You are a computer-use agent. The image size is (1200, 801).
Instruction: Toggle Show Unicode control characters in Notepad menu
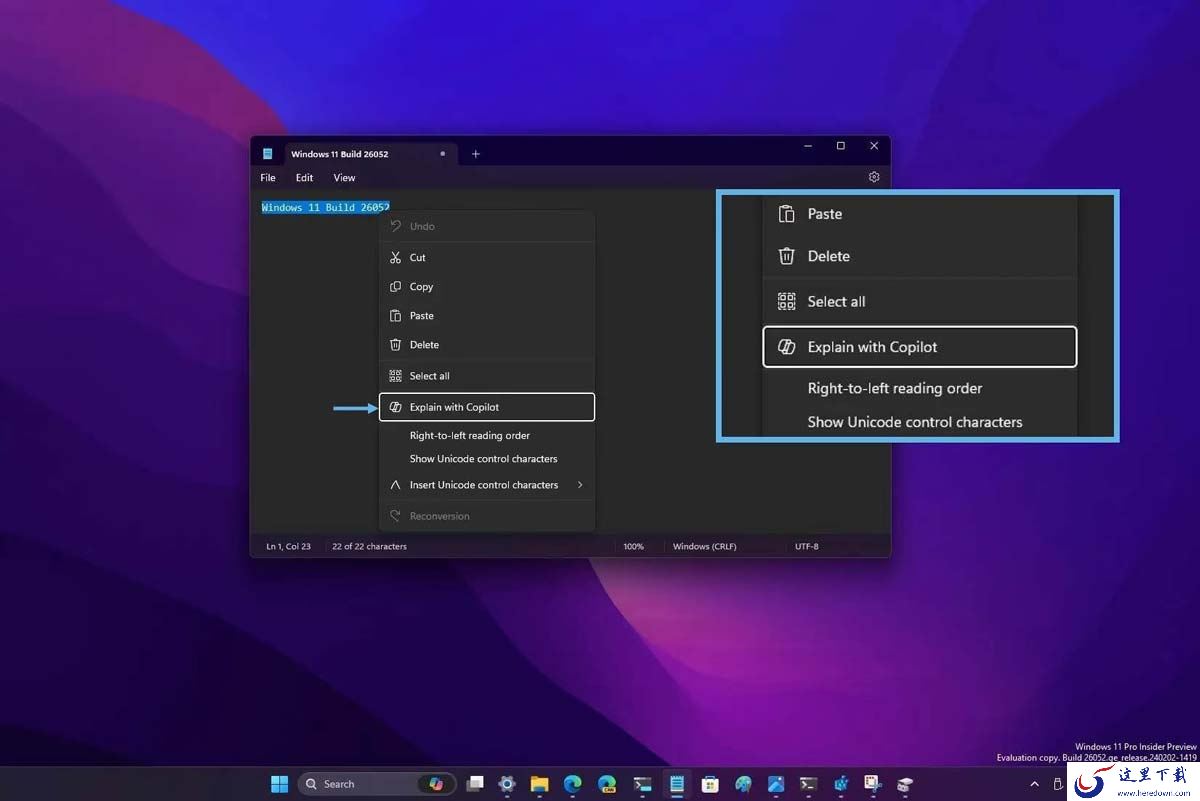pyautogui.click(x=487, y=459)
